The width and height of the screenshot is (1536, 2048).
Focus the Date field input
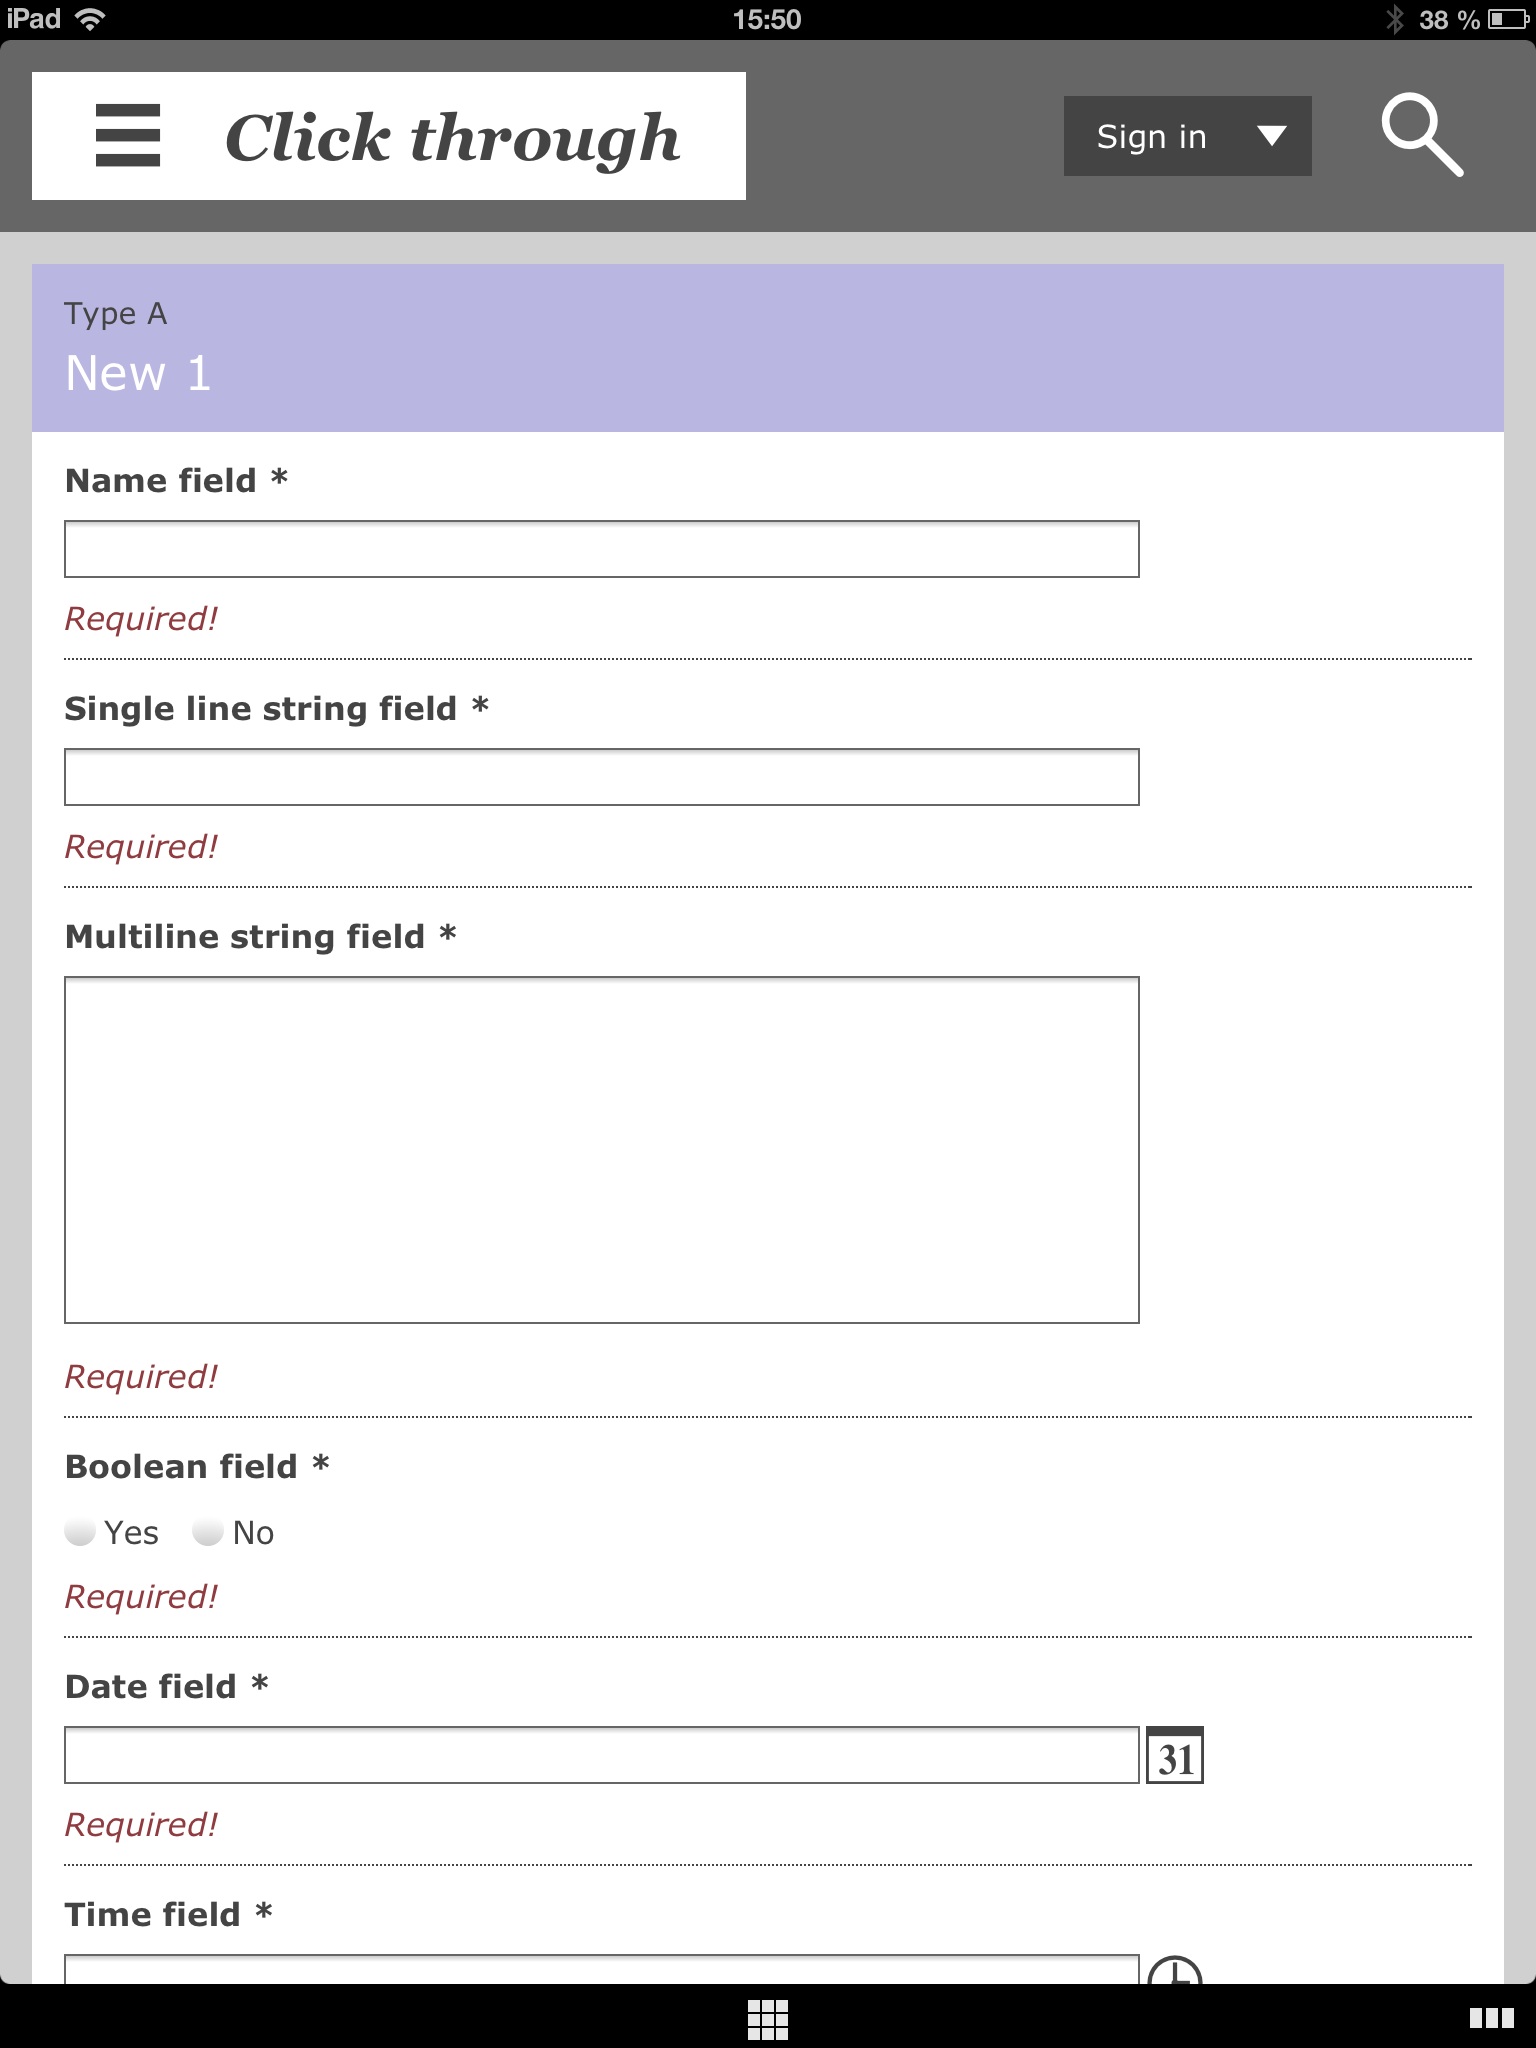coord(601,1755)
